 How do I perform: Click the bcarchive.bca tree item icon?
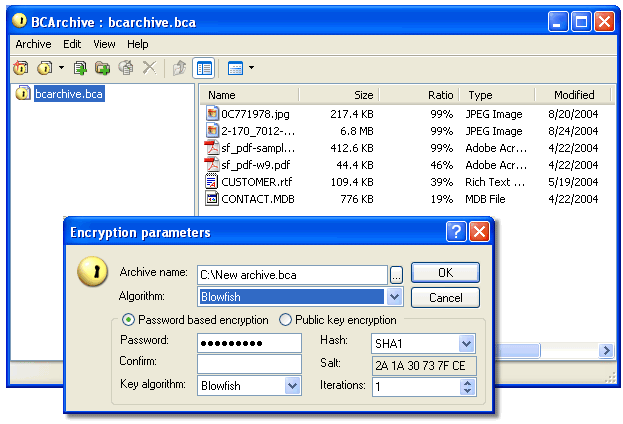pos(23,93)
